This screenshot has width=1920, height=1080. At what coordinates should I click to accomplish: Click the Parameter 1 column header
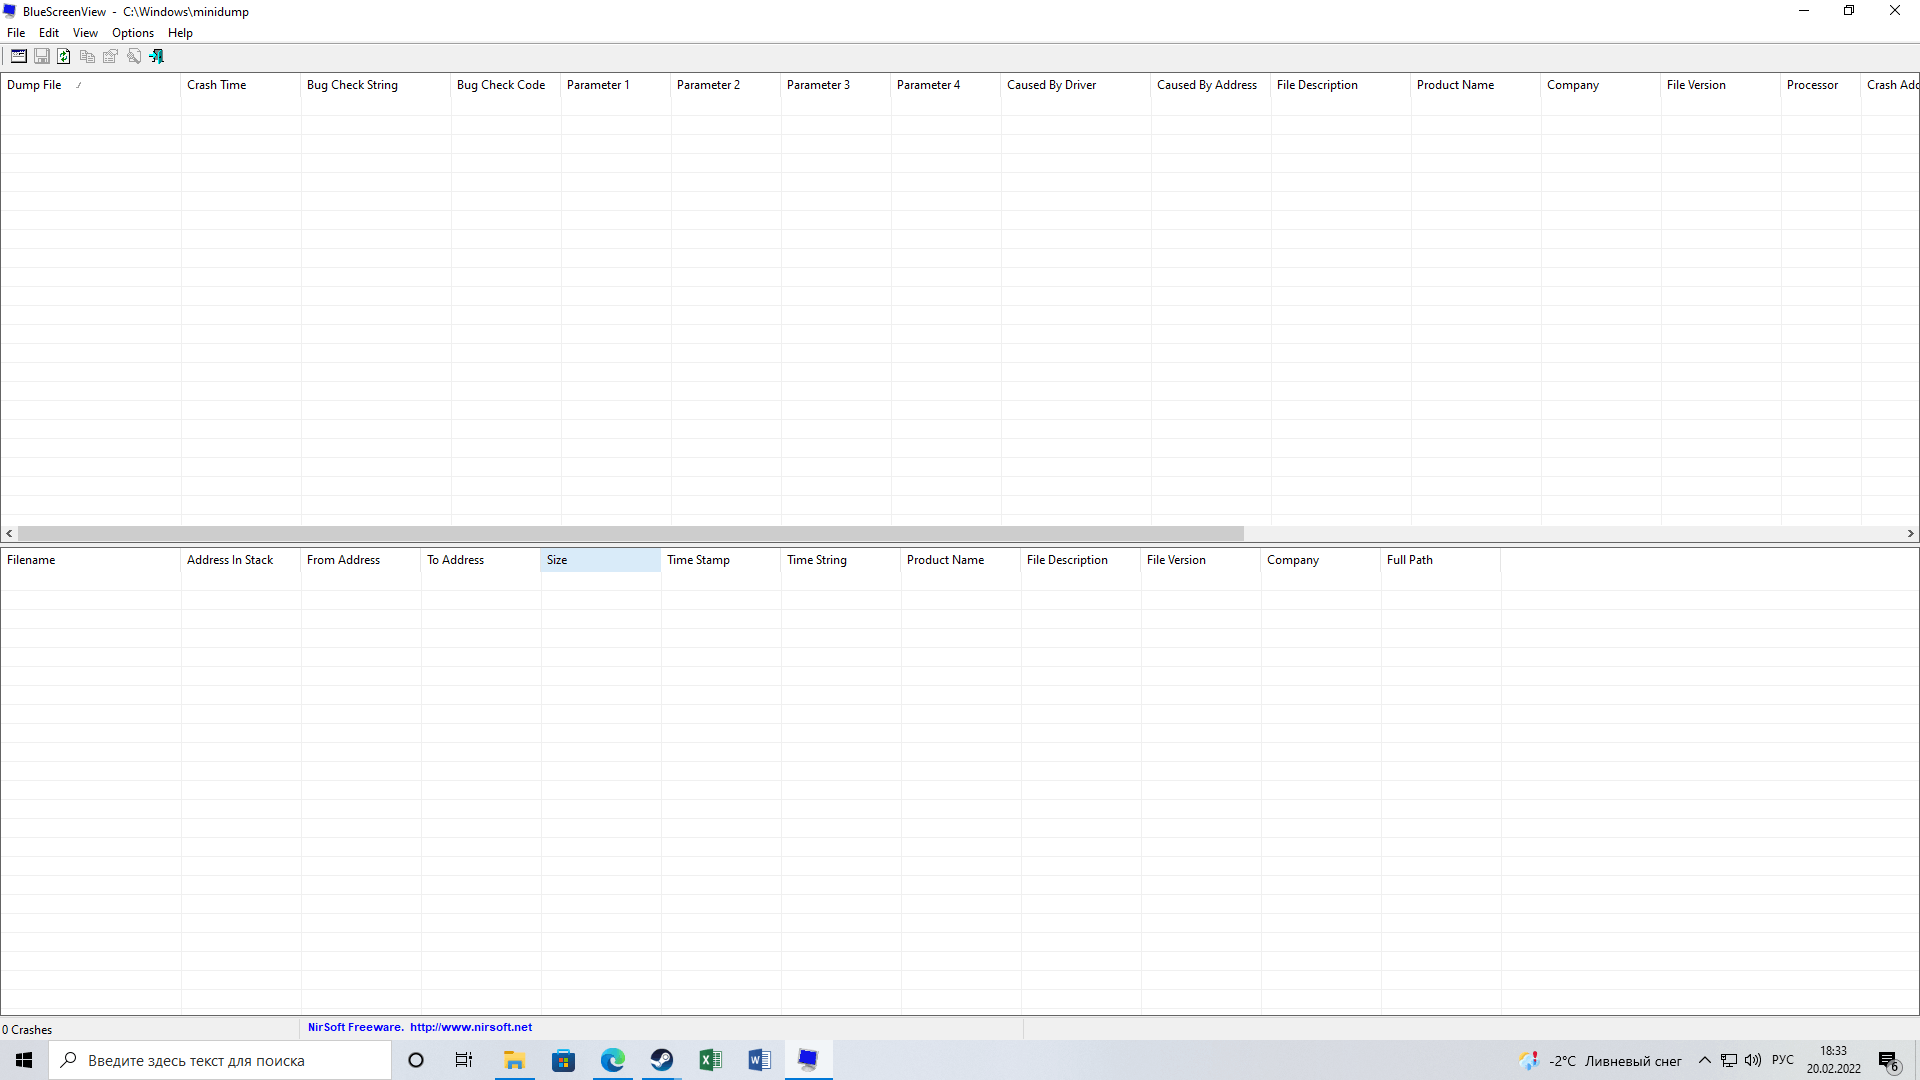[615, 85]
